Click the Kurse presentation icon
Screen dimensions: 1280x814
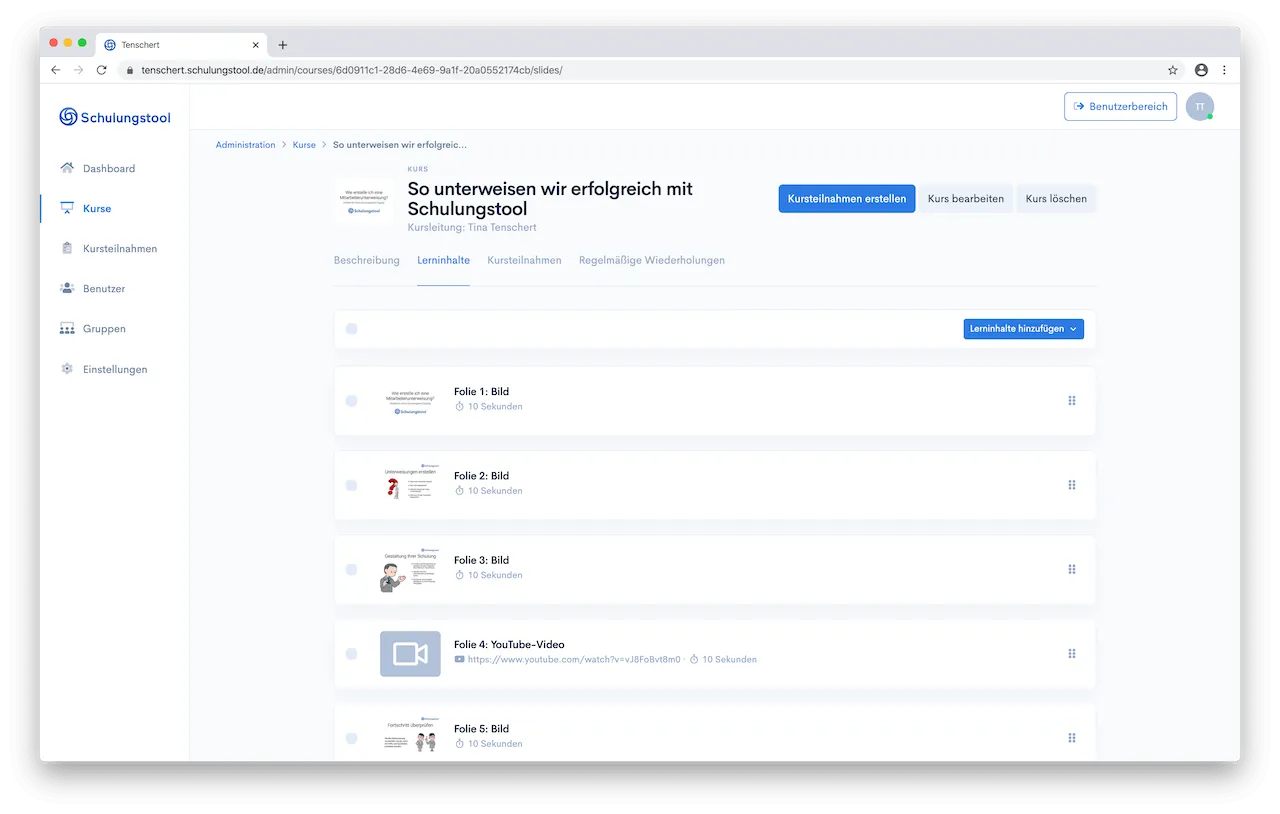pos(67,208)
